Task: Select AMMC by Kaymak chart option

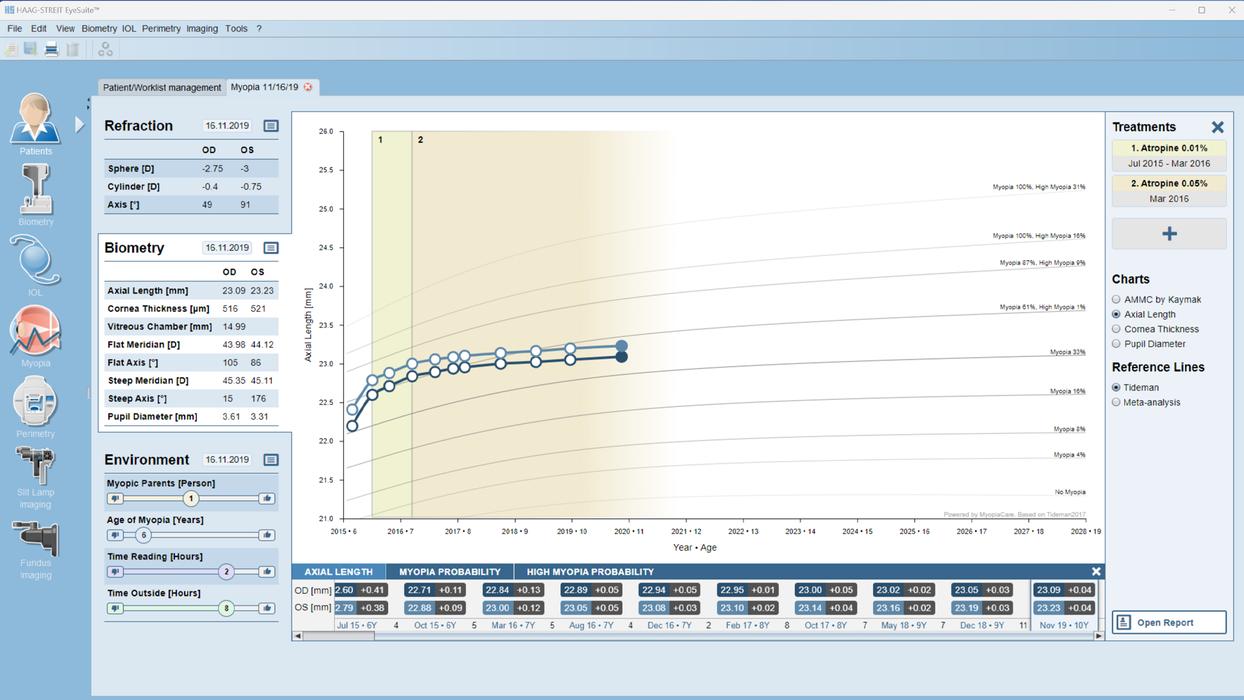Action: pos(1116,299)
